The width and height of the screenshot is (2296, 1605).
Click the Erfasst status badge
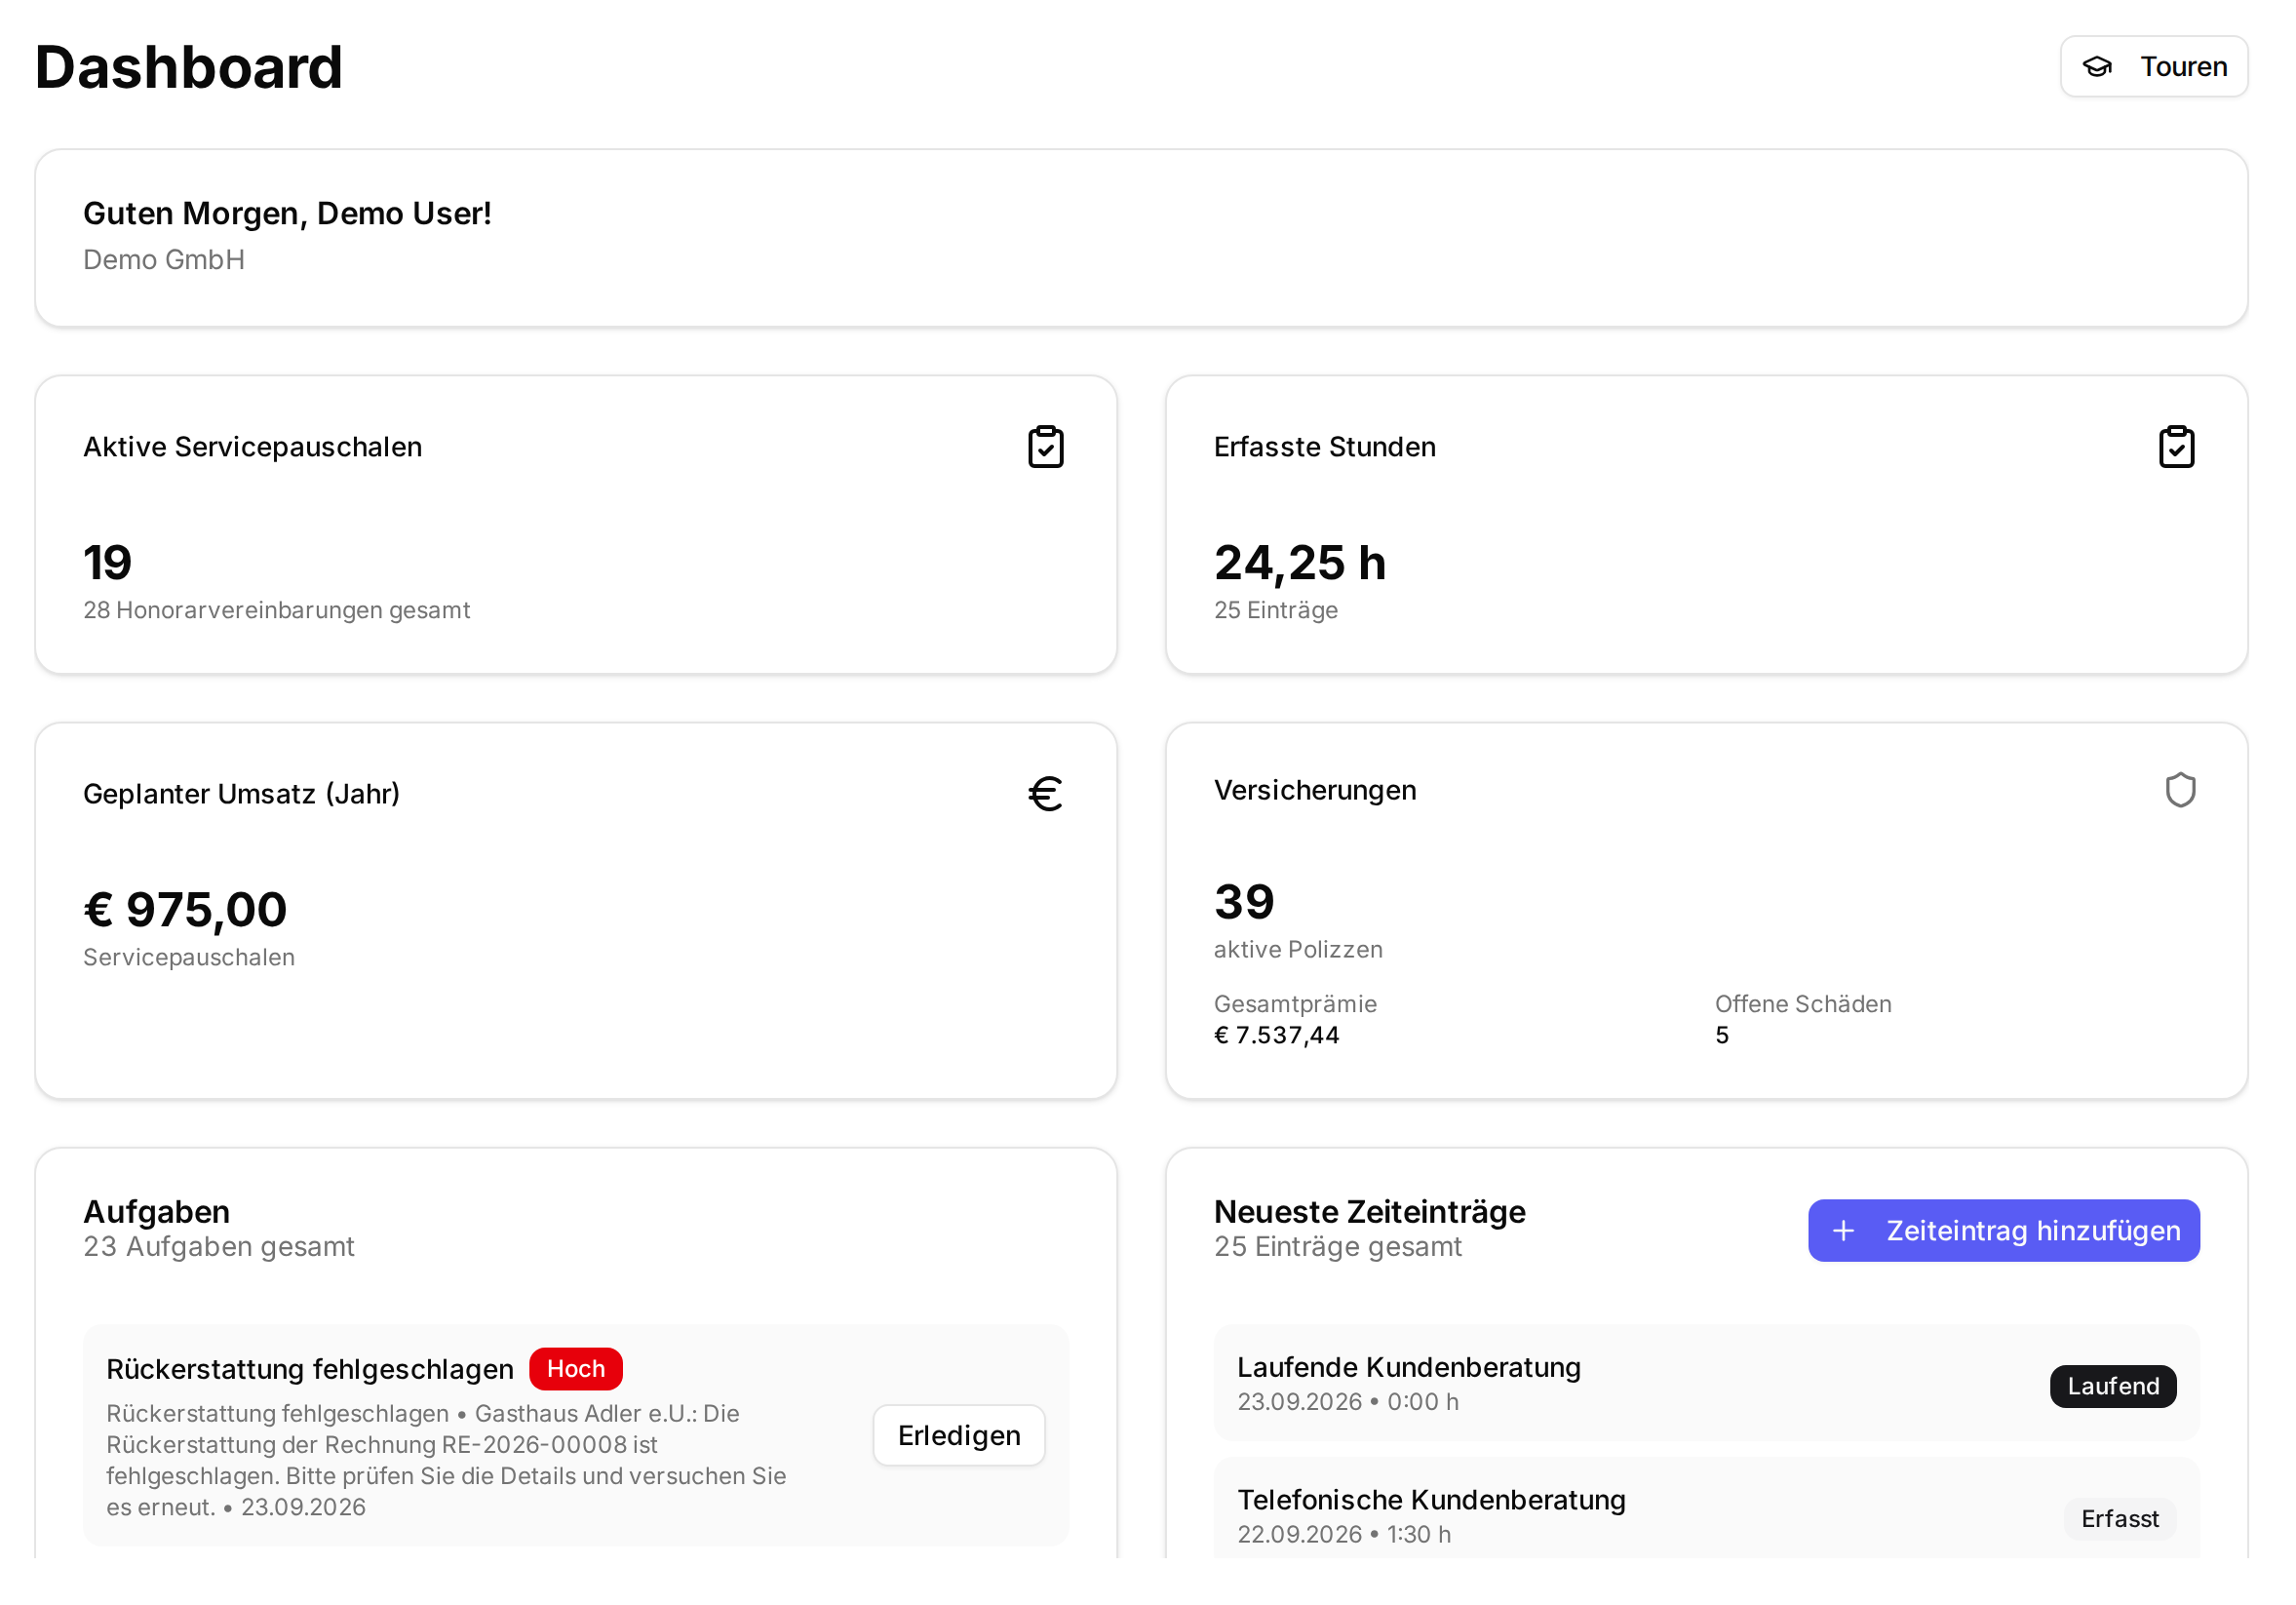click(2119, 1518)
